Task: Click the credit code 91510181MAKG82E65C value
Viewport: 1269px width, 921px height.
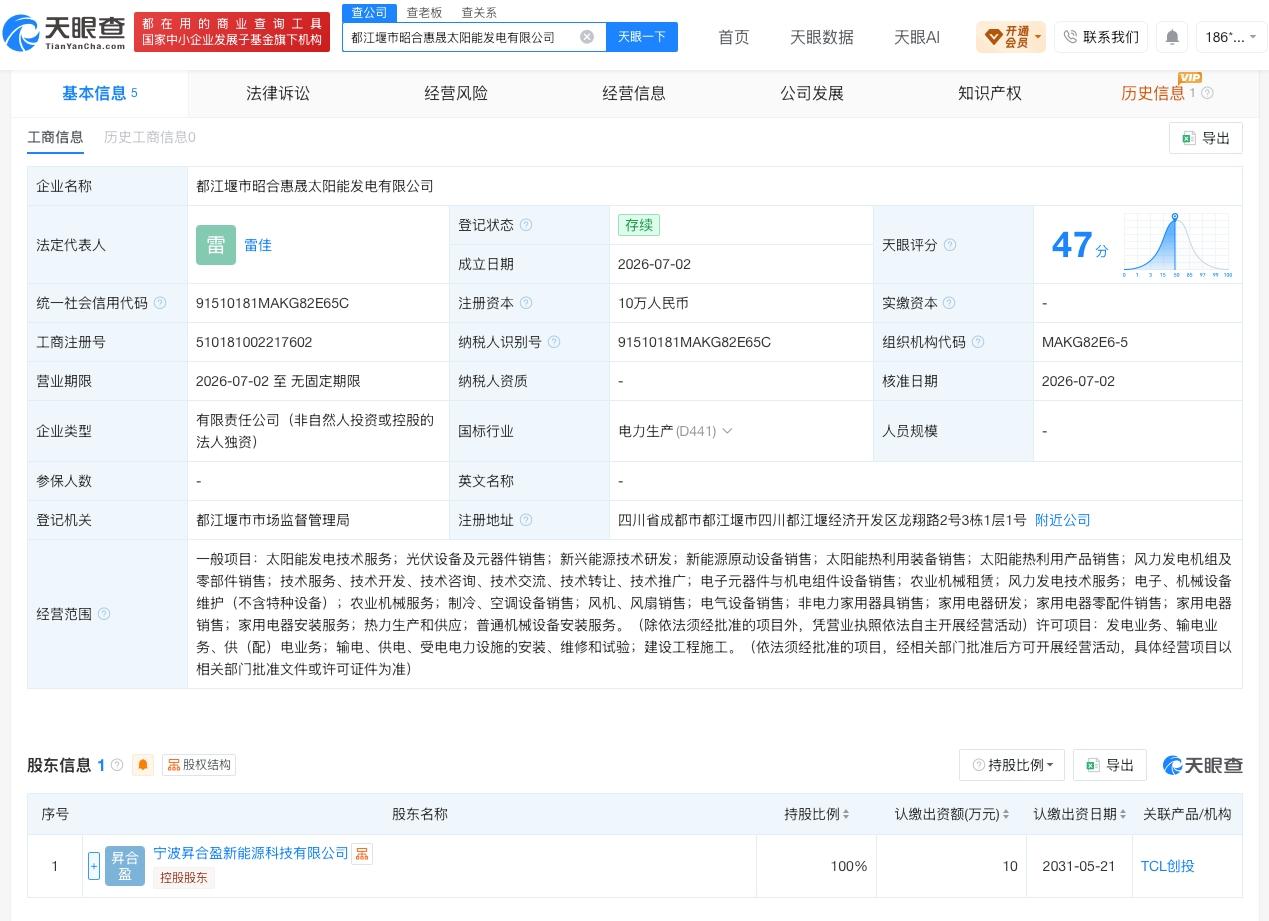Action: pyautogui.click(x=273, y=303)
